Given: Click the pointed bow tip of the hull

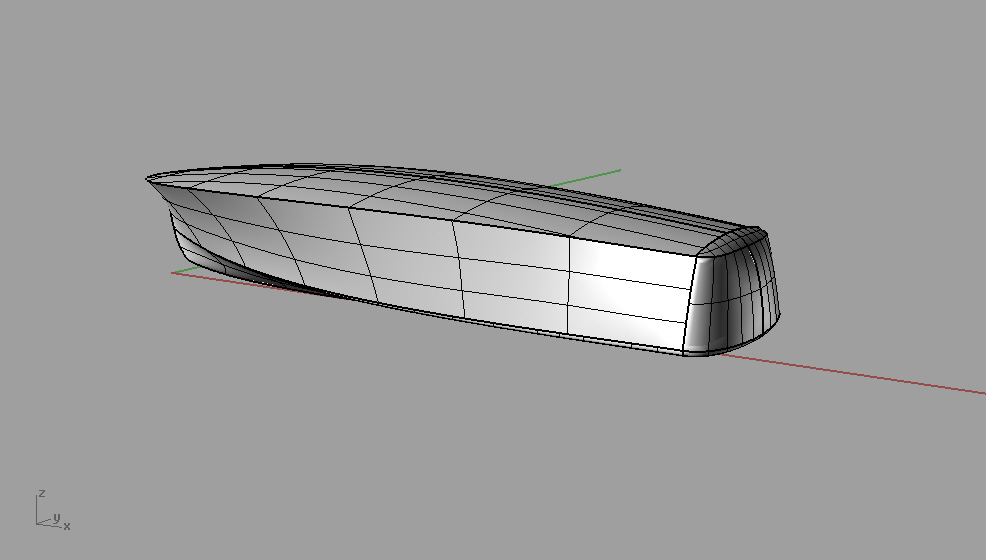Looking at the screenshot, I should (146, 180).
